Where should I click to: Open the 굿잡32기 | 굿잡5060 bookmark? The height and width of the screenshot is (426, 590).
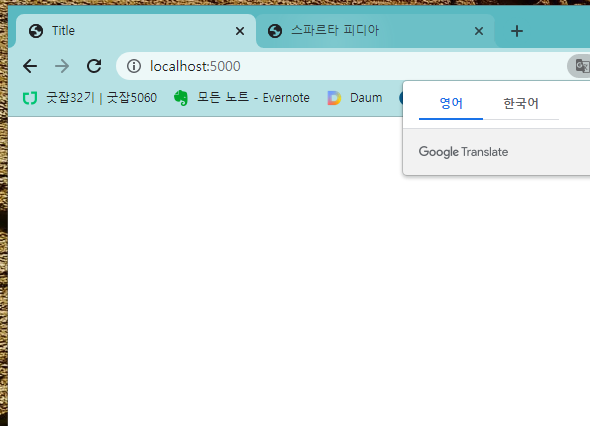click(x=90, y=98)
